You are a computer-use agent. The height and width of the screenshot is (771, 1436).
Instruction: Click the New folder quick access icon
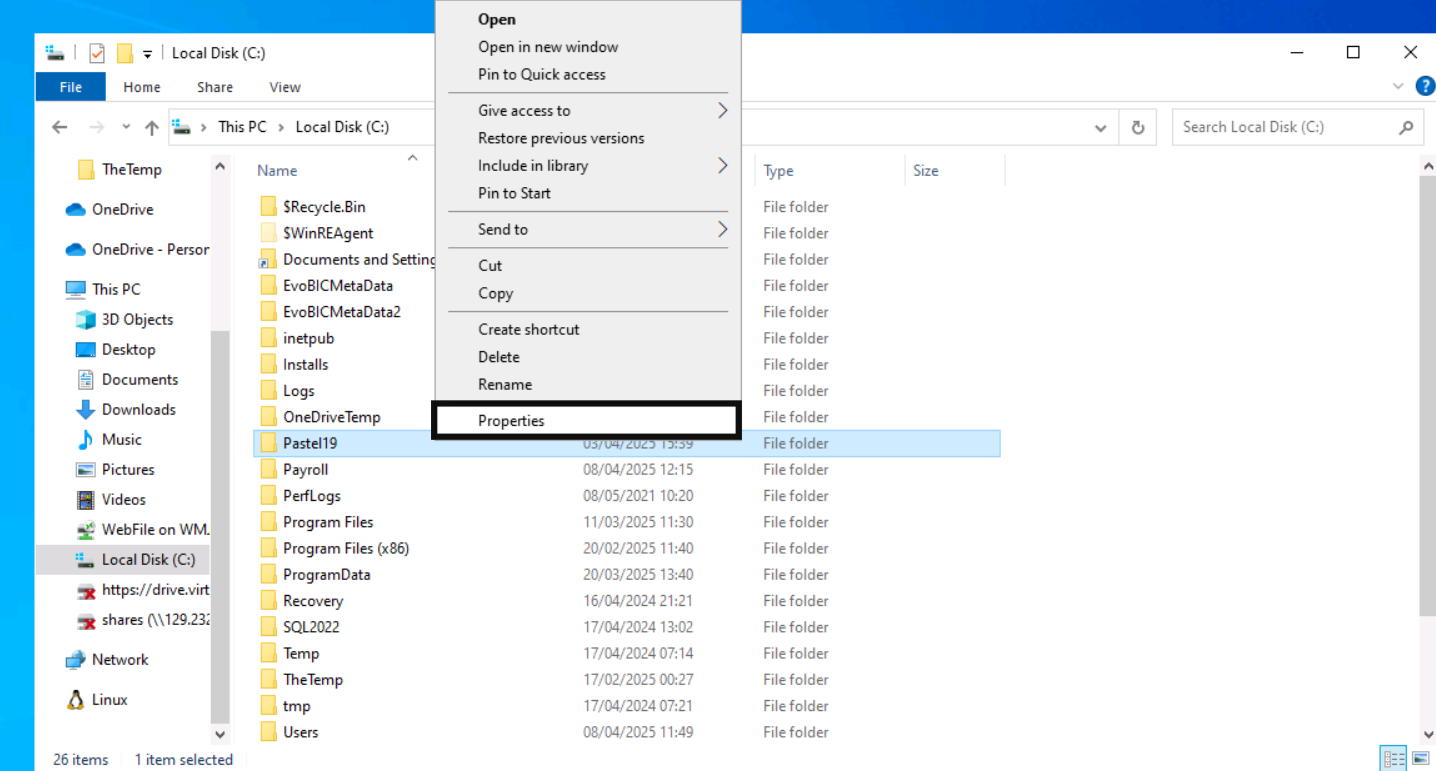click(124, 53)
